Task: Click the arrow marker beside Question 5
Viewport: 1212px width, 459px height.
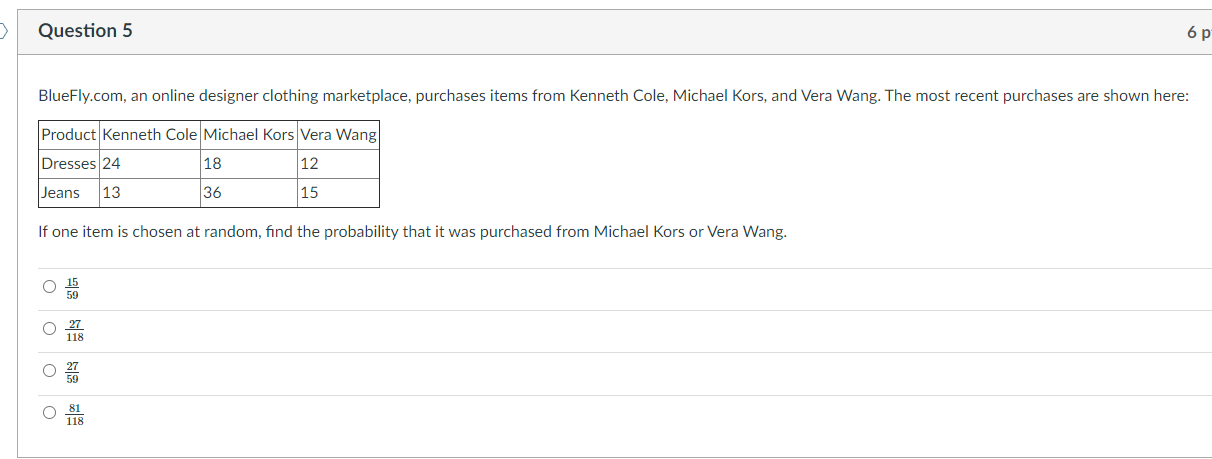Action: (4, 31)
